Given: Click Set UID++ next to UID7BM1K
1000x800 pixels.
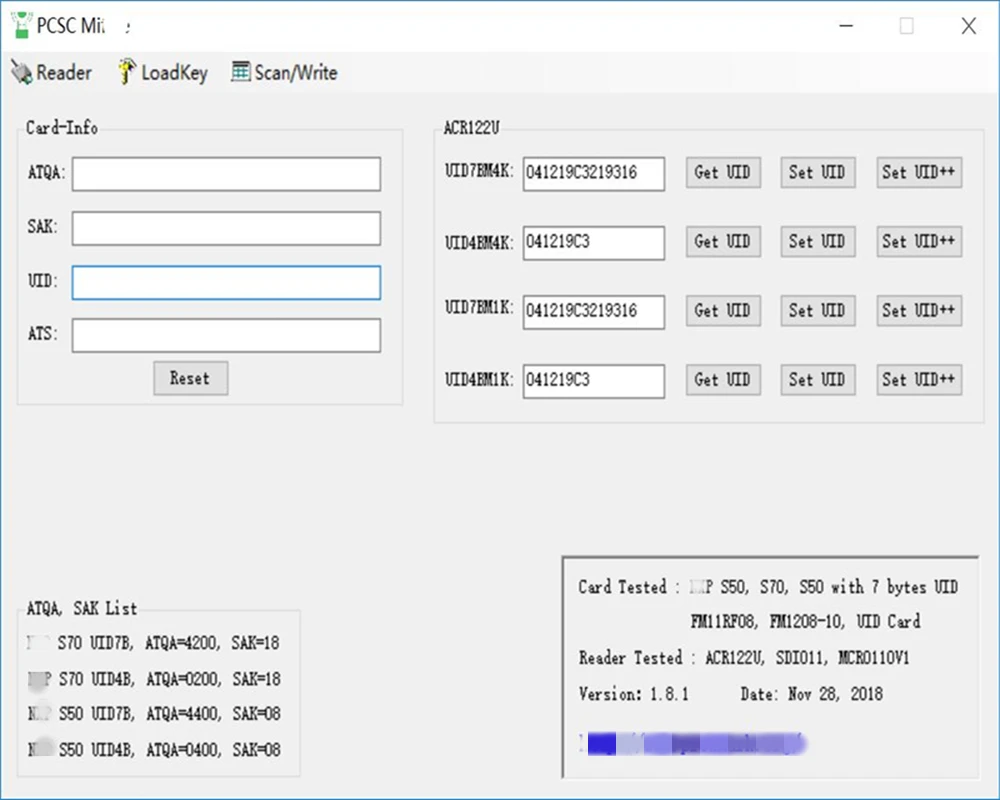Looking at the screenshot, I should tap(918, 310).
